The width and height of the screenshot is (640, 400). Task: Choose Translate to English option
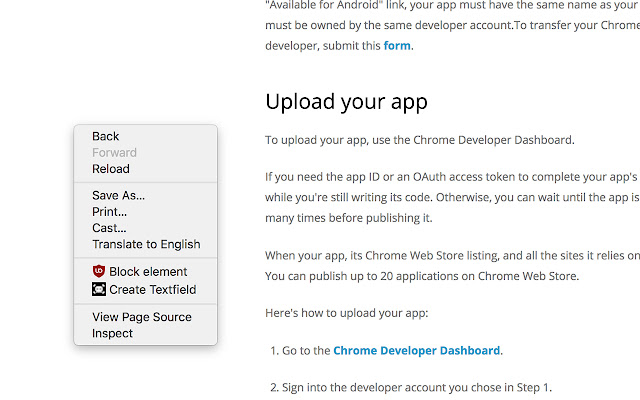(x=145, y=244)
